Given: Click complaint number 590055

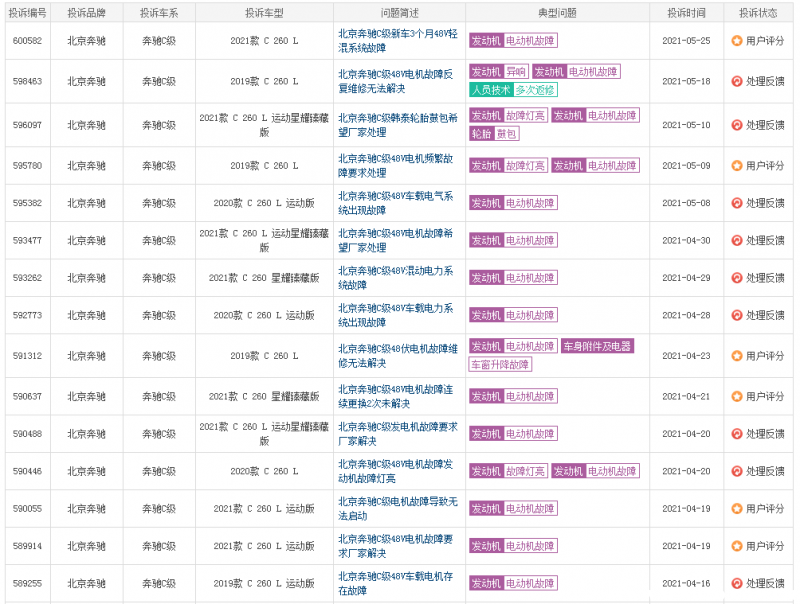Looking at the screenshot, I should coord(27,508).
